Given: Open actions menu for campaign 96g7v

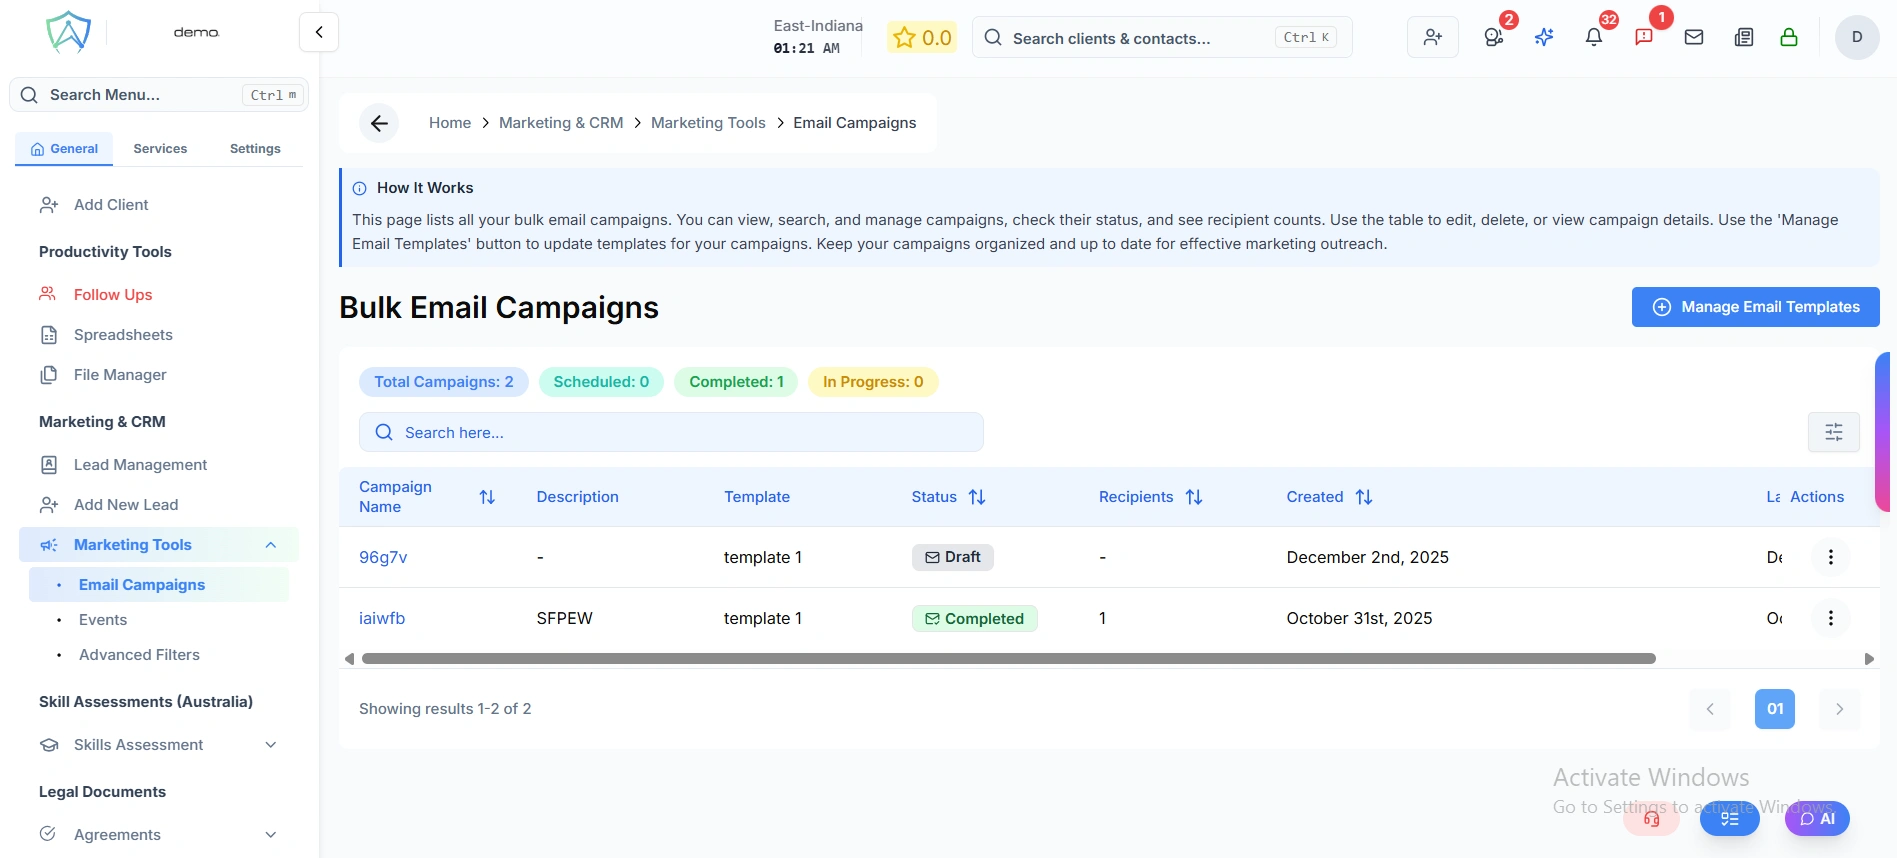Looking at the screenshot, I should 1831,557.
